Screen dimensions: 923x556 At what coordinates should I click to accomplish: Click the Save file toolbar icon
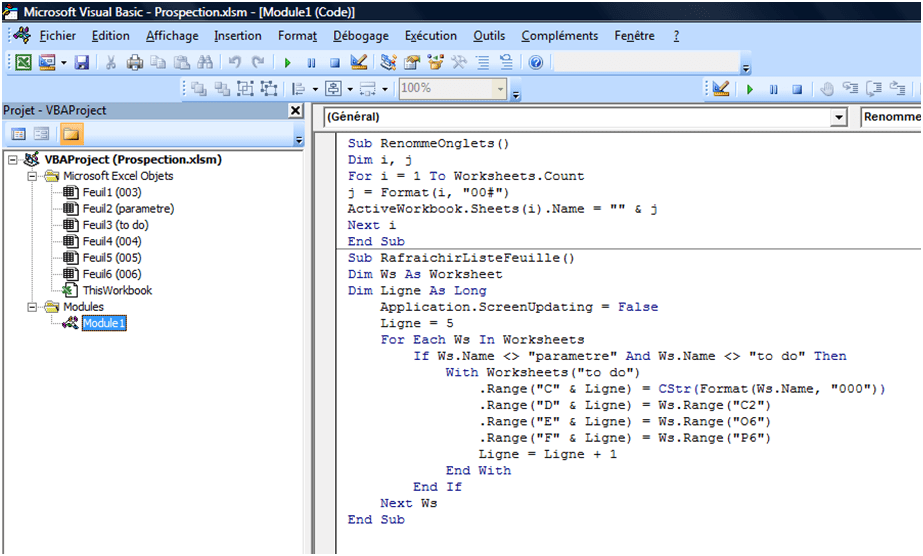pos(82,62)
